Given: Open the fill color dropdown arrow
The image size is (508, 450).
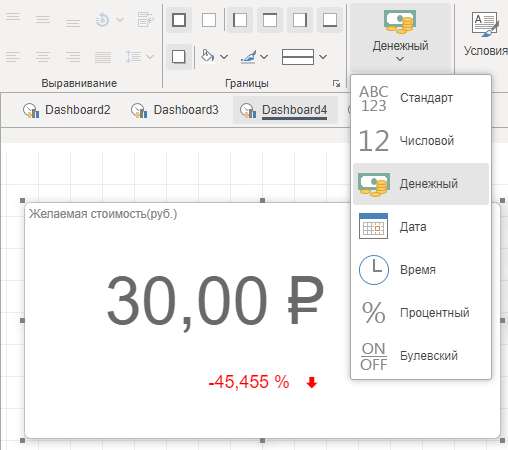Looking at the screenshot, I should (x=224, y=57).
